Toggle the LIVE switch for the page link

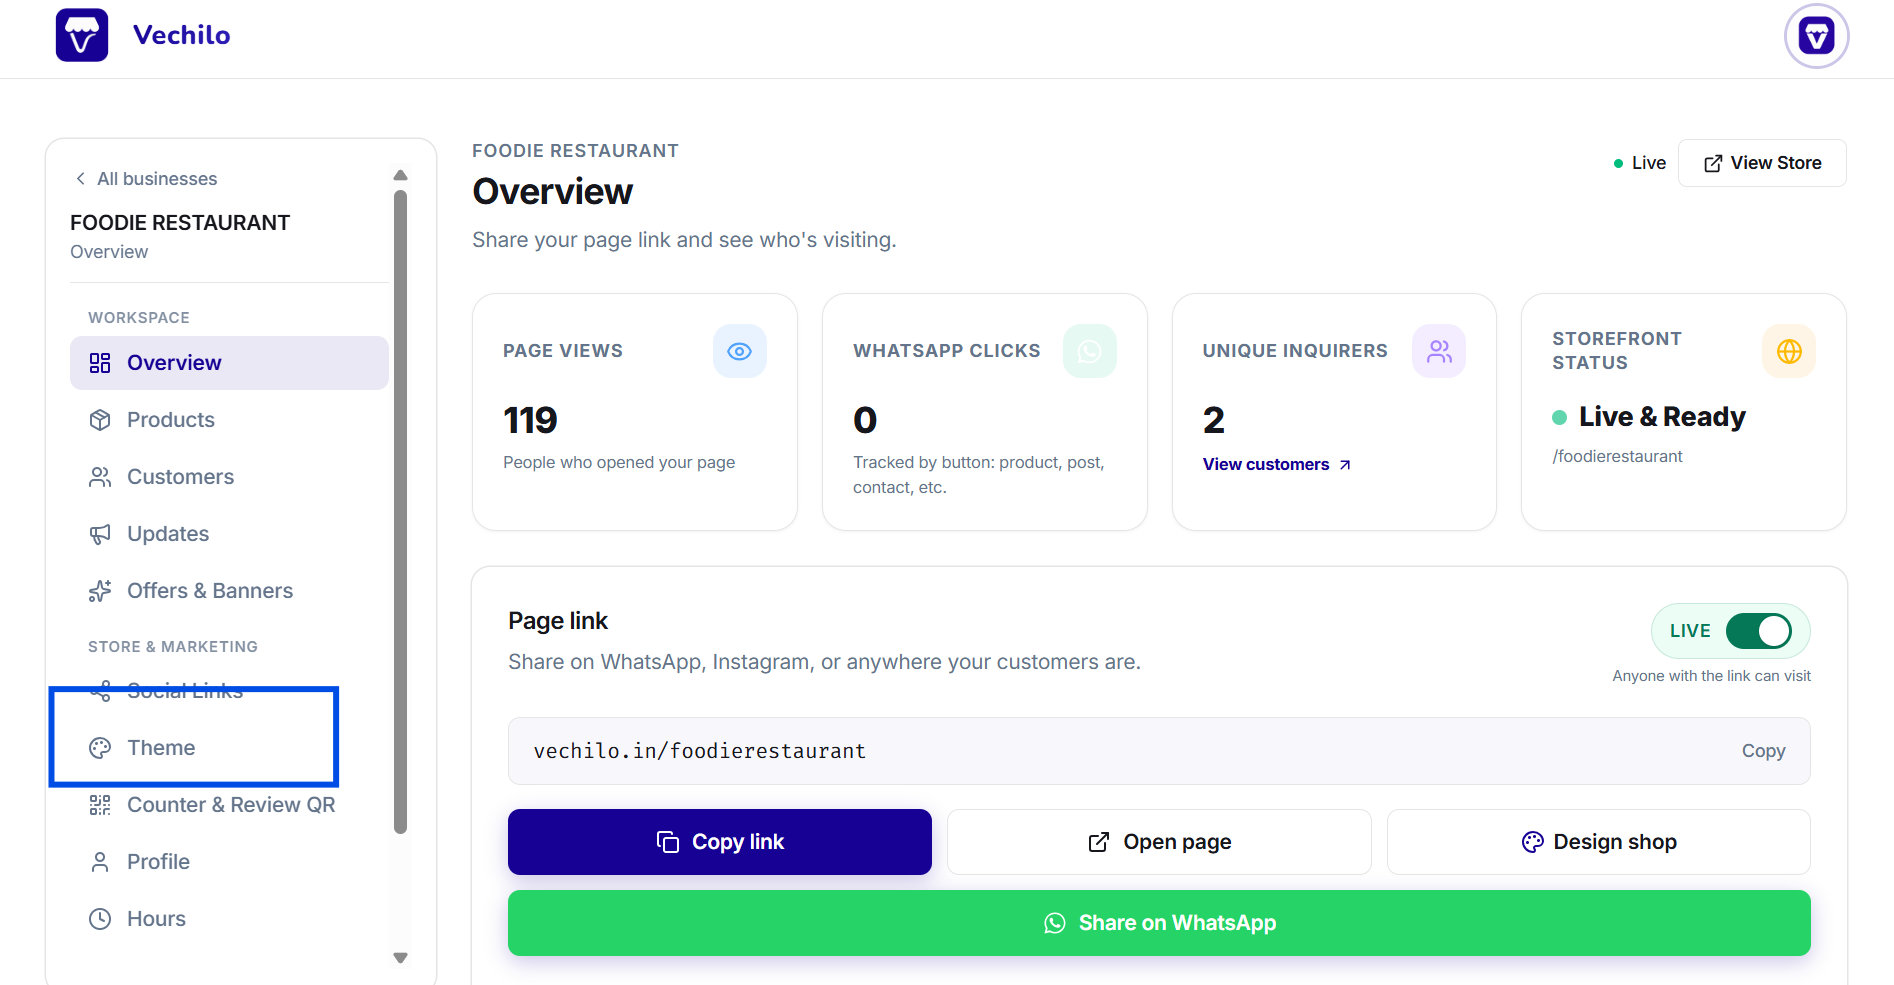click(1758, 631)
